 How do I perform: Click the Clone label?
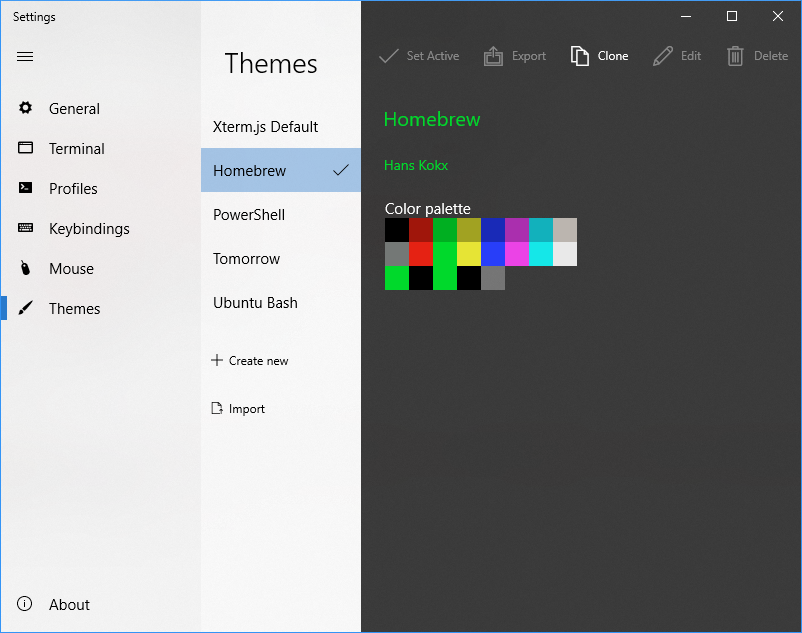pos(613,56)
